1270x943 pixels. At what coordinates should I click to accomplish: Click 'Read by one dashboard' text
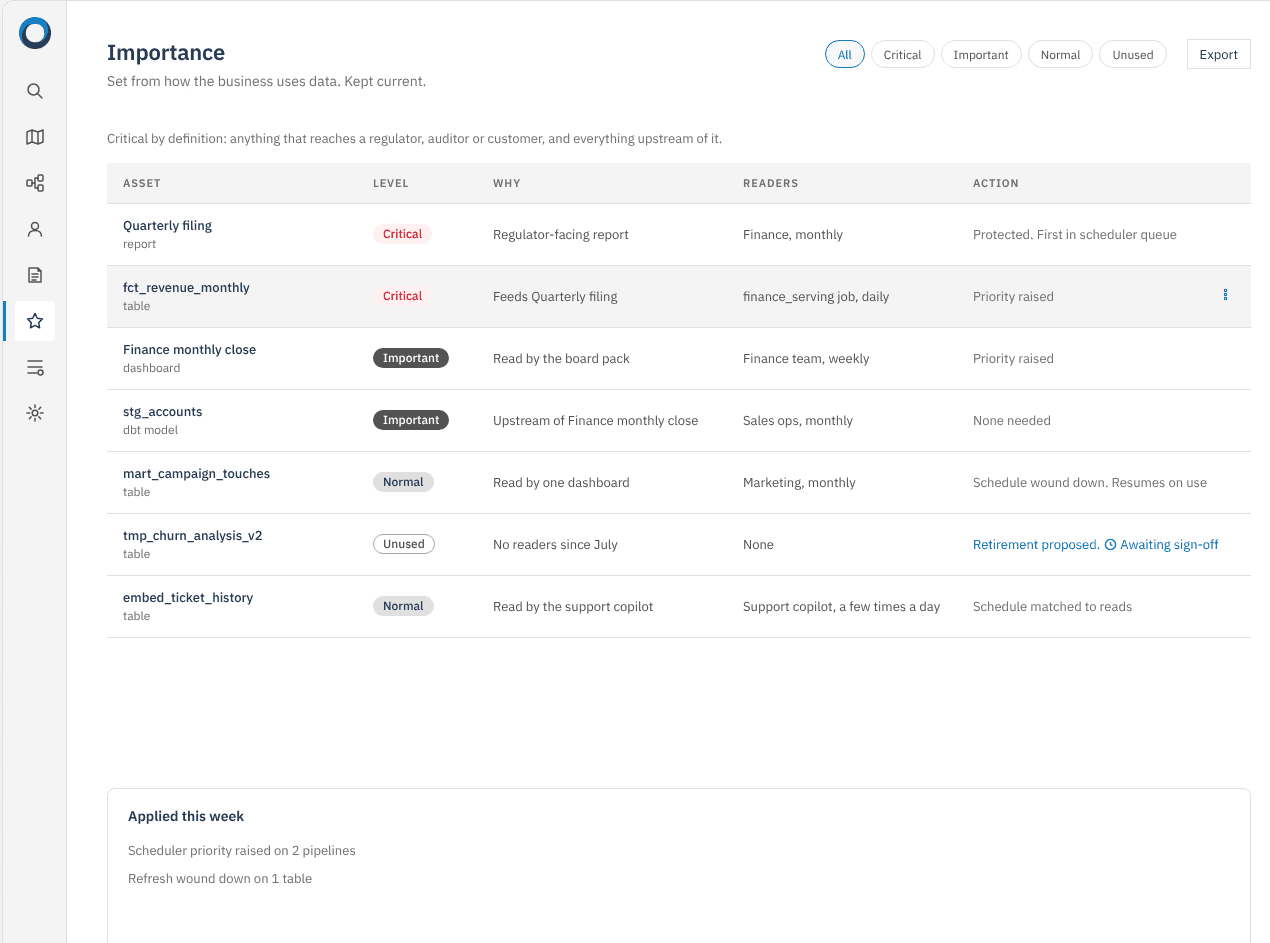tap(561, 483)
